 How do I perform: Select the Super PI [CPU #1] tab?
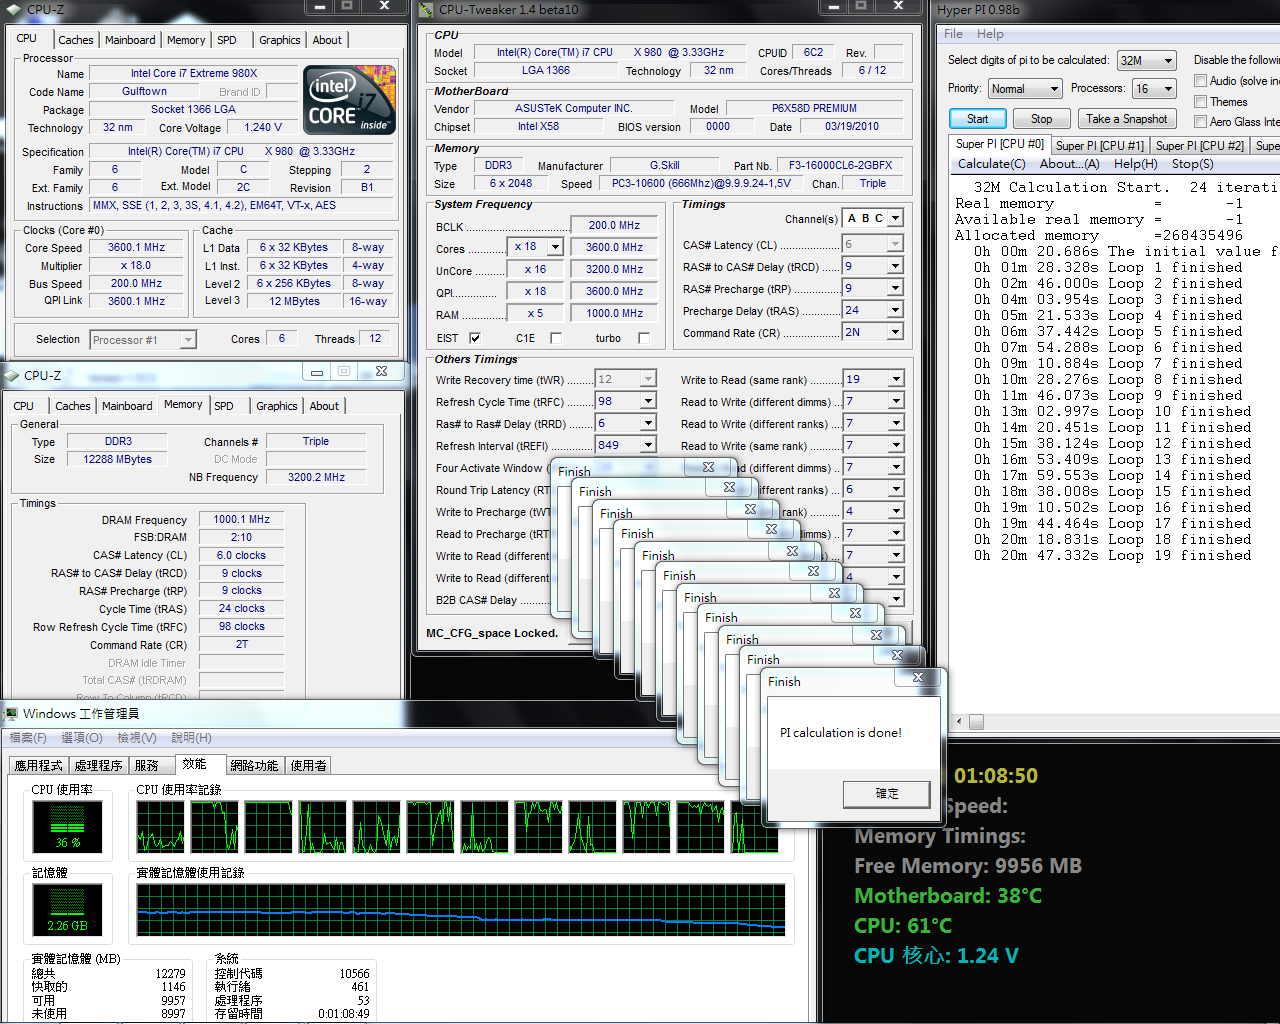point(1100,146)
